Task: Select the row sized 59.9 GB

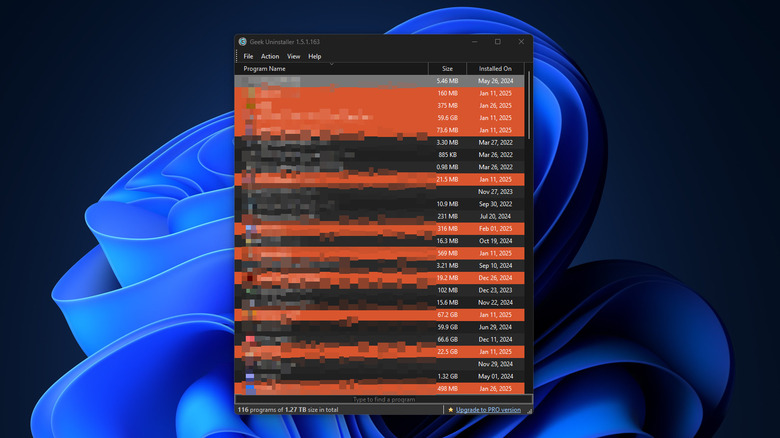Action: [x=380, y=327]
